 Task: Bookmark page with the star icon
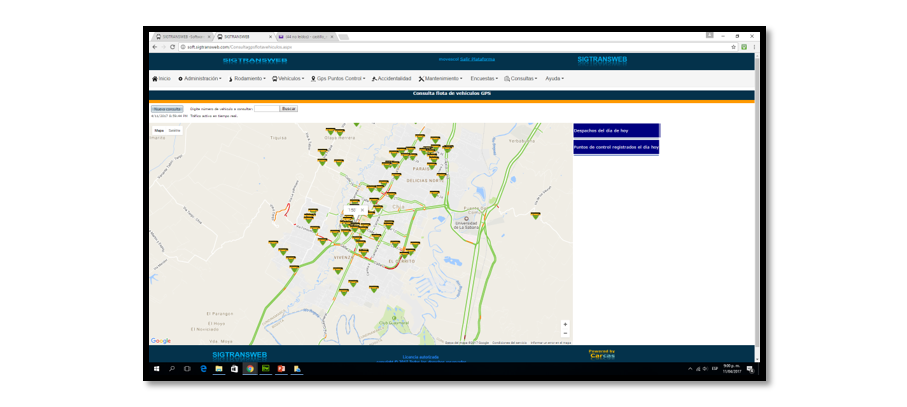tap(733, 47)
